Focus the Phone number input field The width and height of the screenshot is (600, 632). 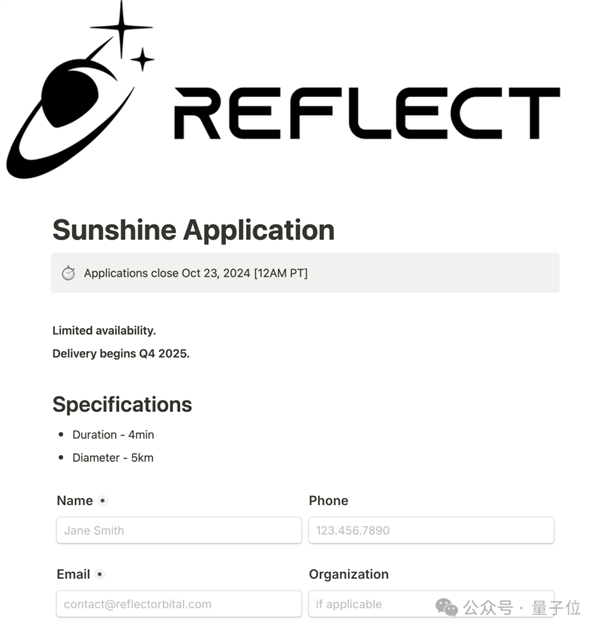[431, 530]
